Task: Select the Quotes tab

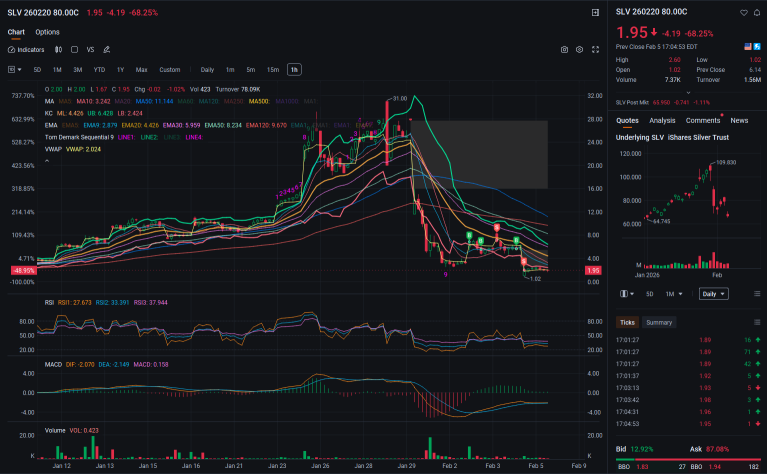Action: [627, 120]
